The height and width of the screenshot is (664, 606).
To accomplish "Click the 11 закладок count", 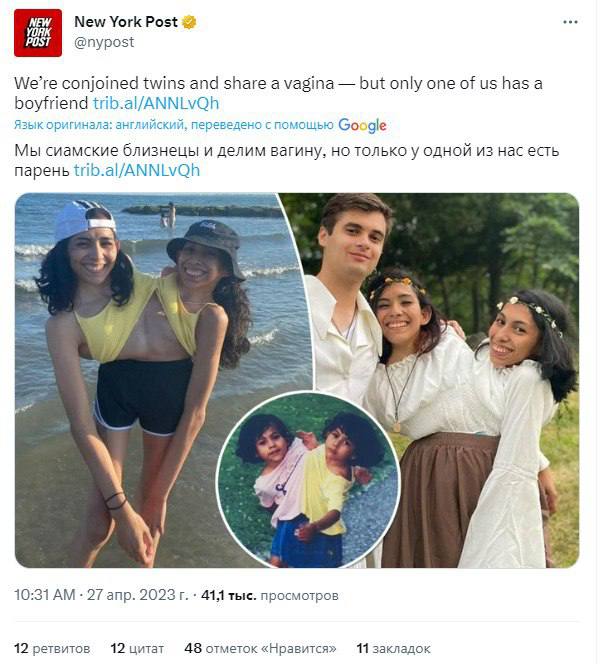I will point(393,648).
